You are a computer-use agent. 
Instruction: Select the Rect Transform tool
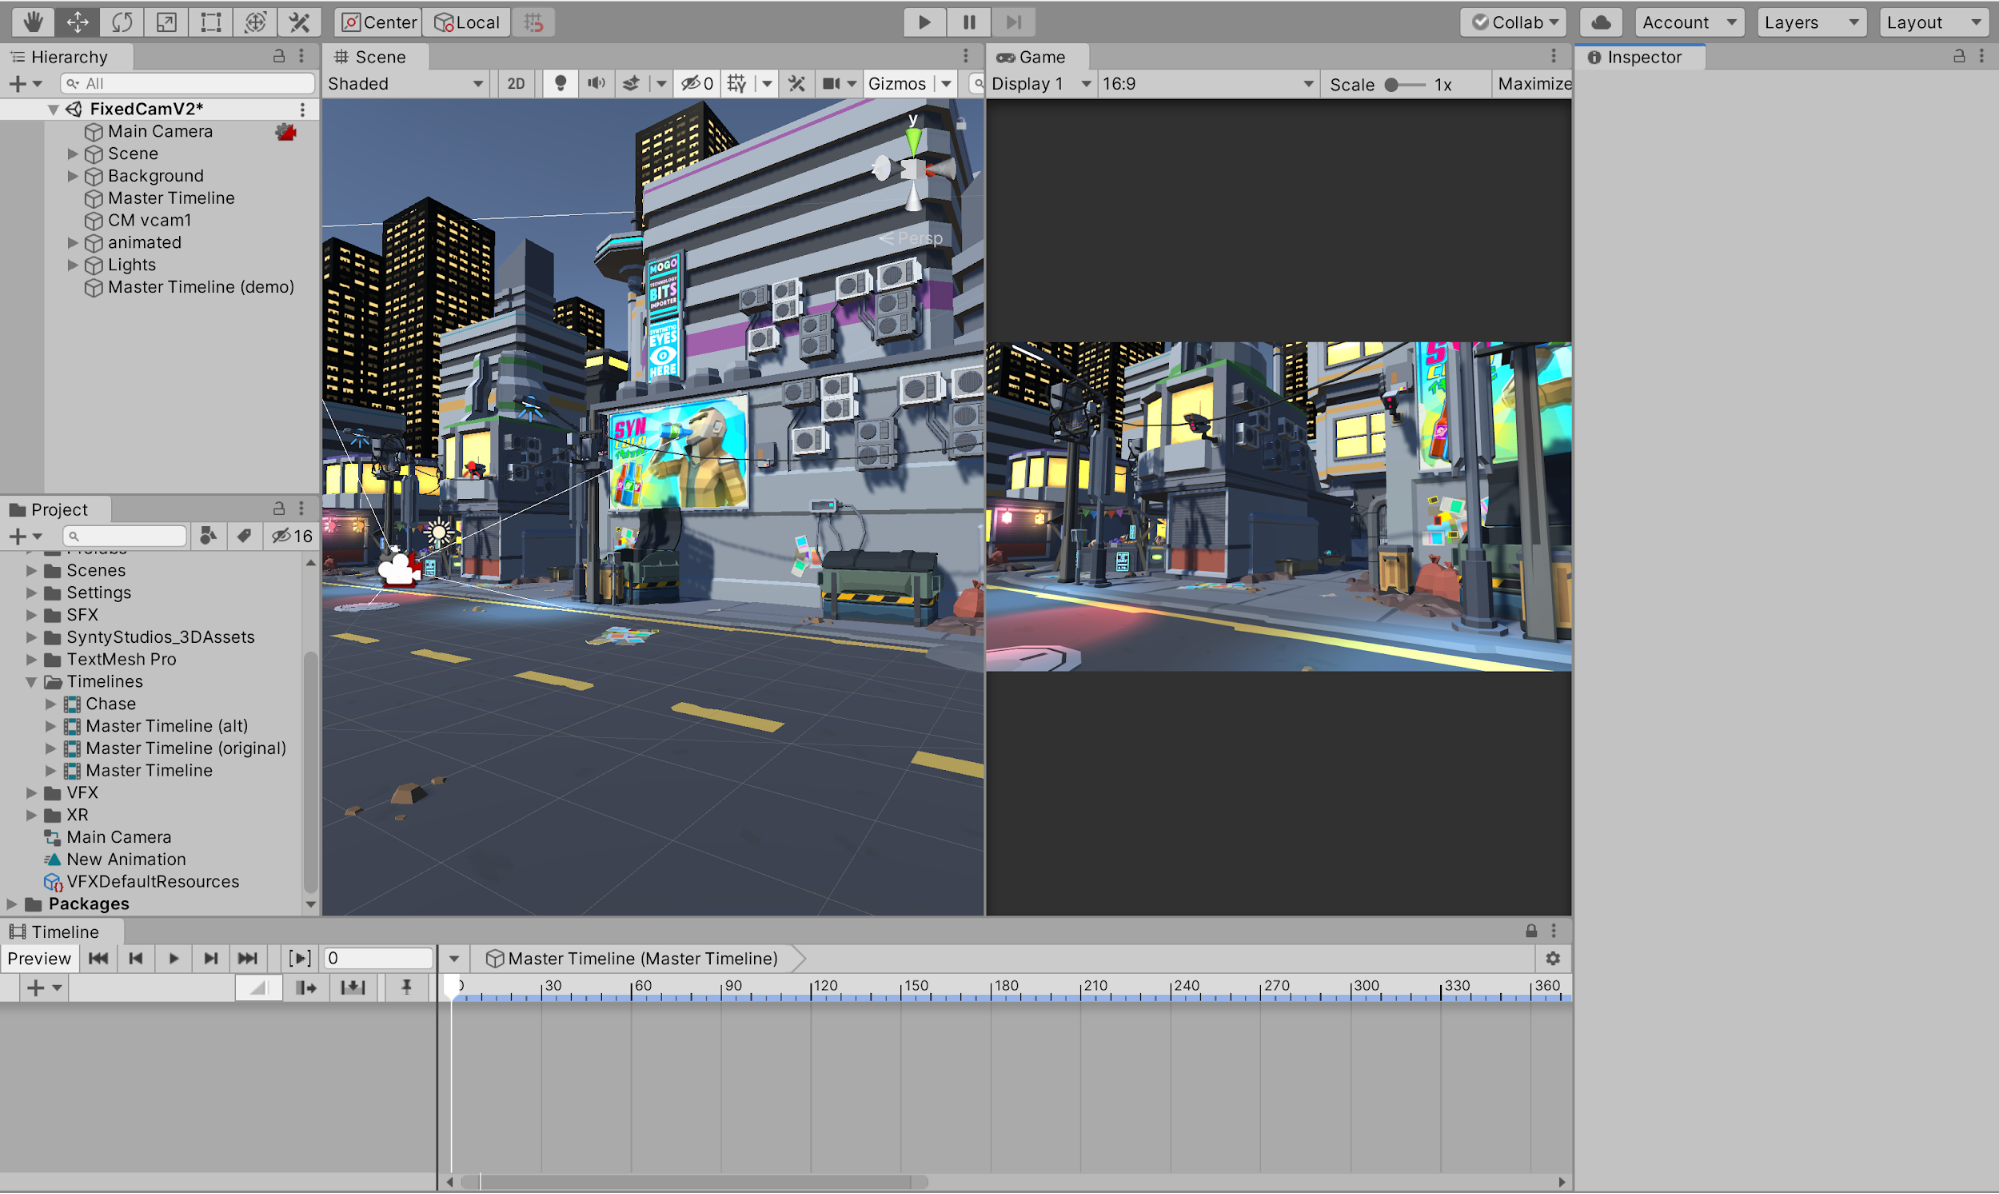pyautogui.click(x=211, y=22)
